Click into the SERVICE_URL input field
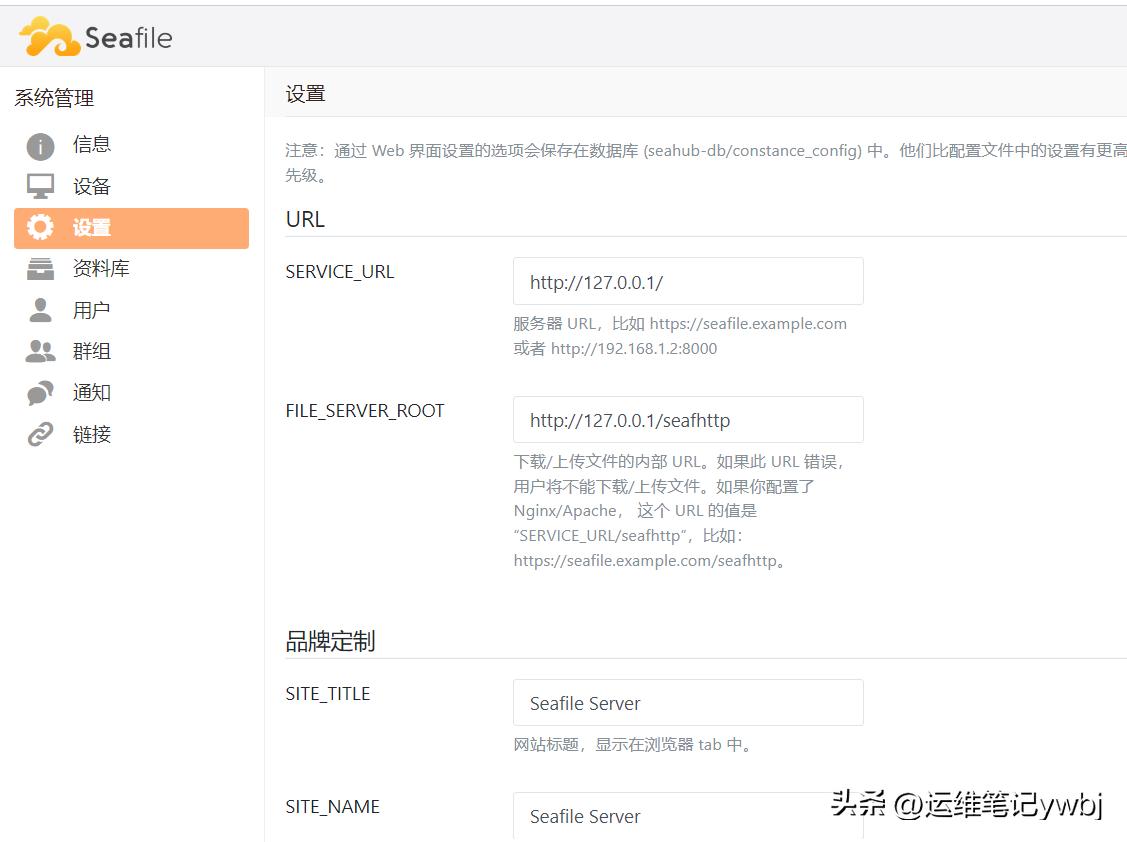The image size is (1127, 842). coord(687,281)
